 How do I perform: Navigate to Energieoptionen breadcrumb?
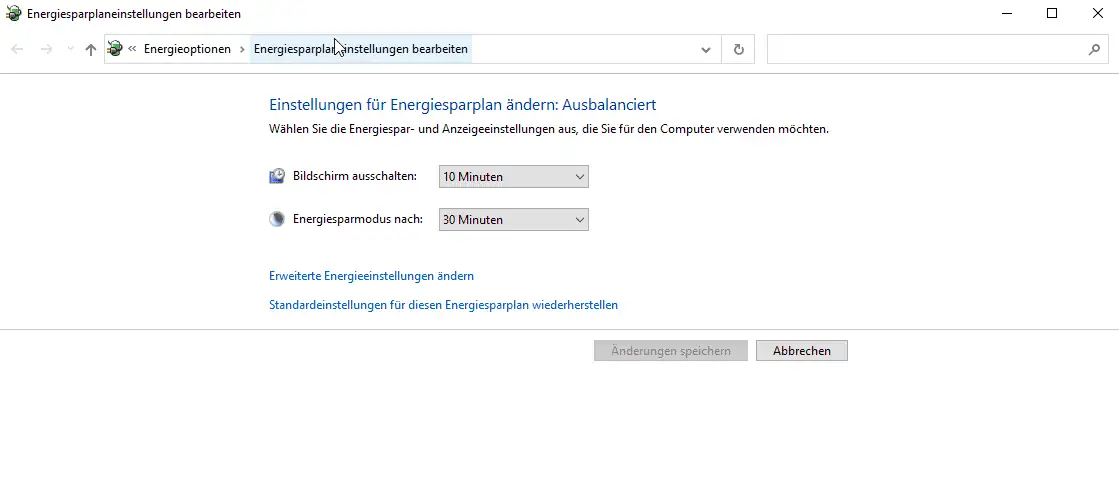[187, 49]
